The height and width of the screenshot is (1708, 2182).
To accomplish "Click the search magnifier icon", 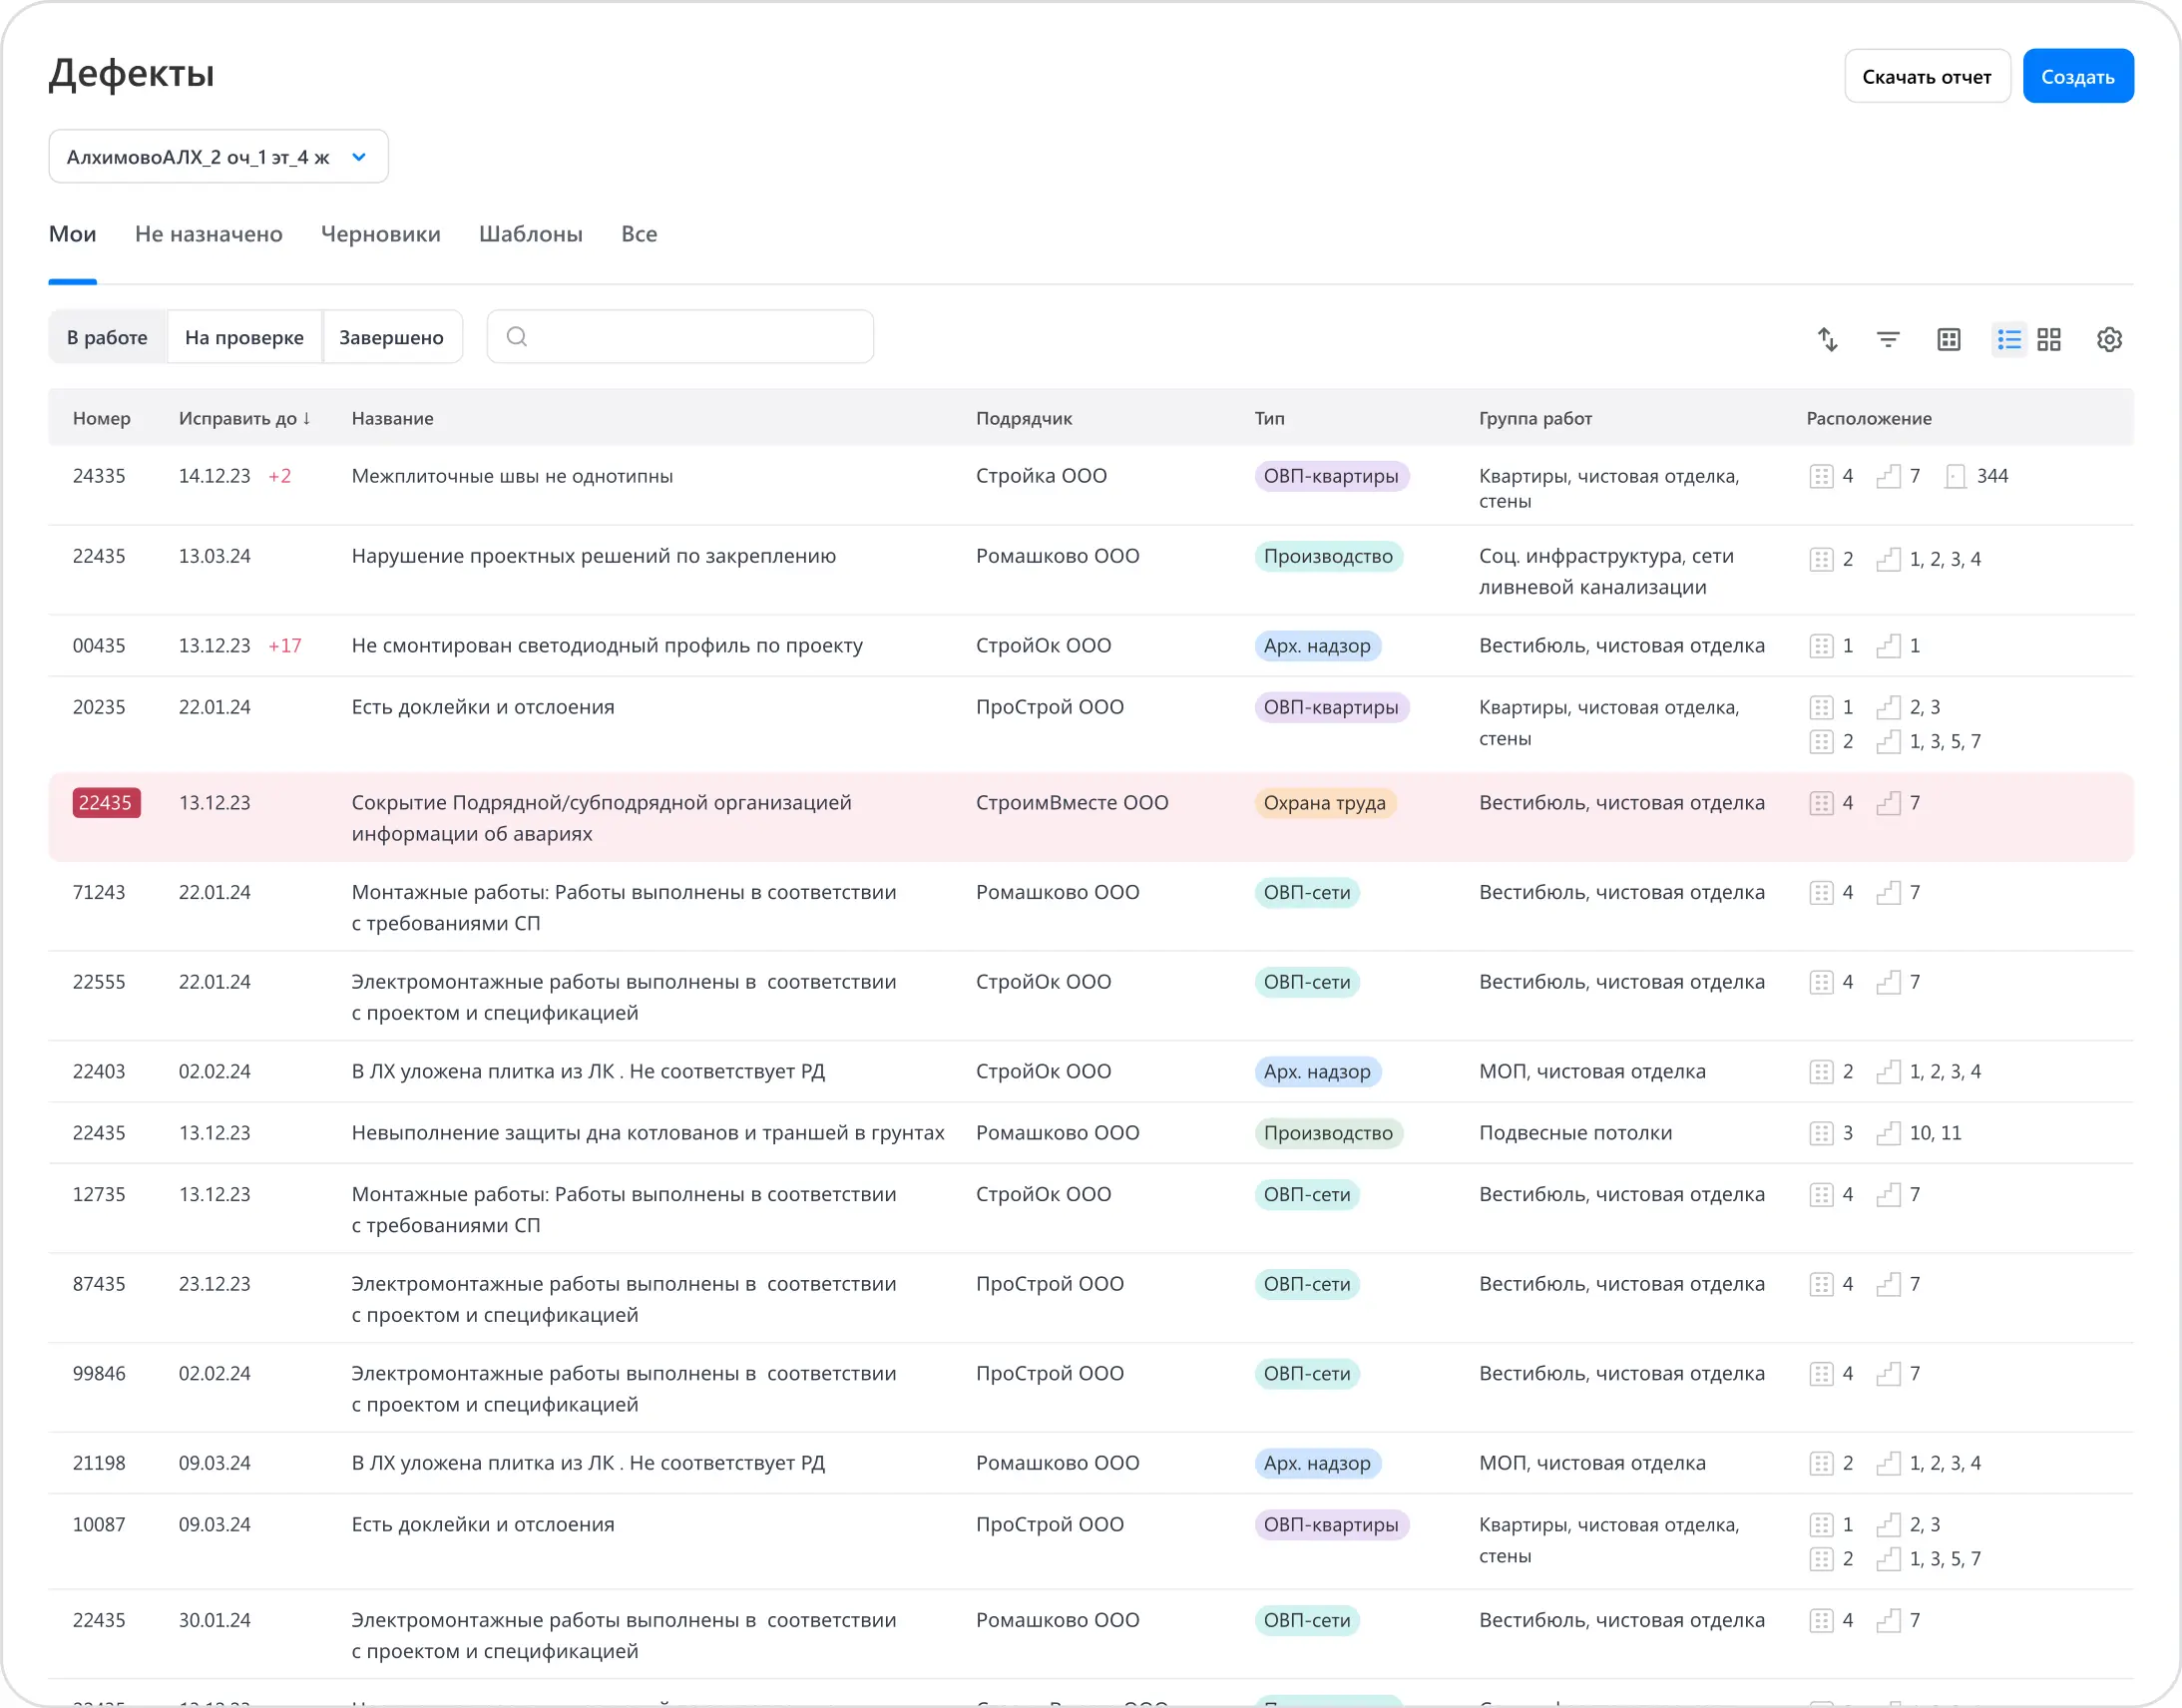I will pyautogui.click(x=517, y=336).
